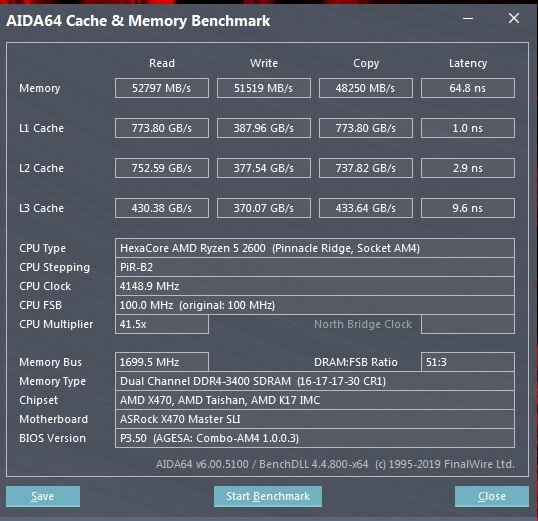Click L2 Cache Read 752.59 GB/s
Screen dimensions: 538x521
tap(162, 168)
